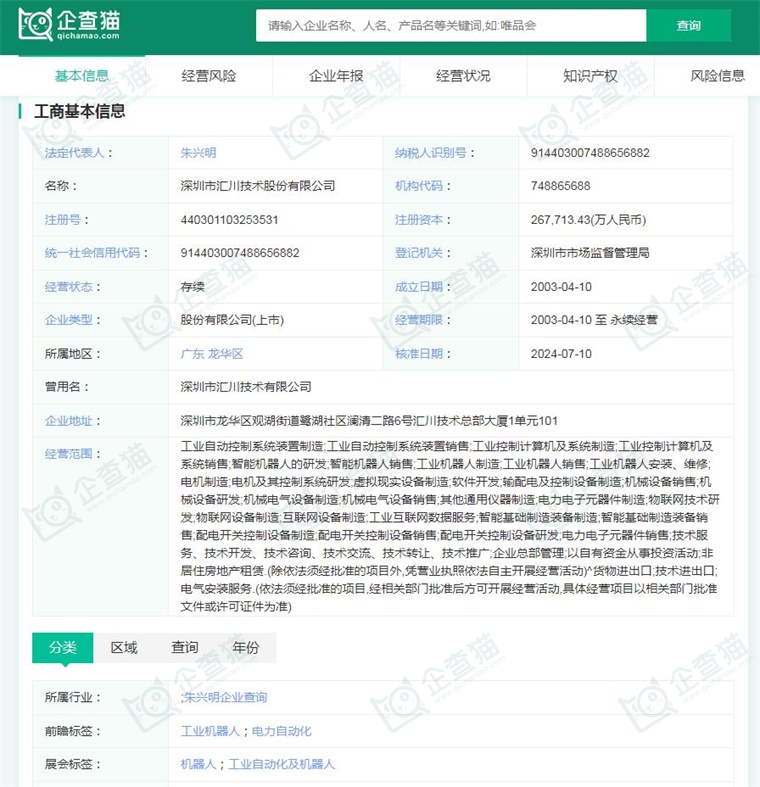
Task: Open the 工业自动化及机器人 exhibition tag
Action: tap(282, 764)
